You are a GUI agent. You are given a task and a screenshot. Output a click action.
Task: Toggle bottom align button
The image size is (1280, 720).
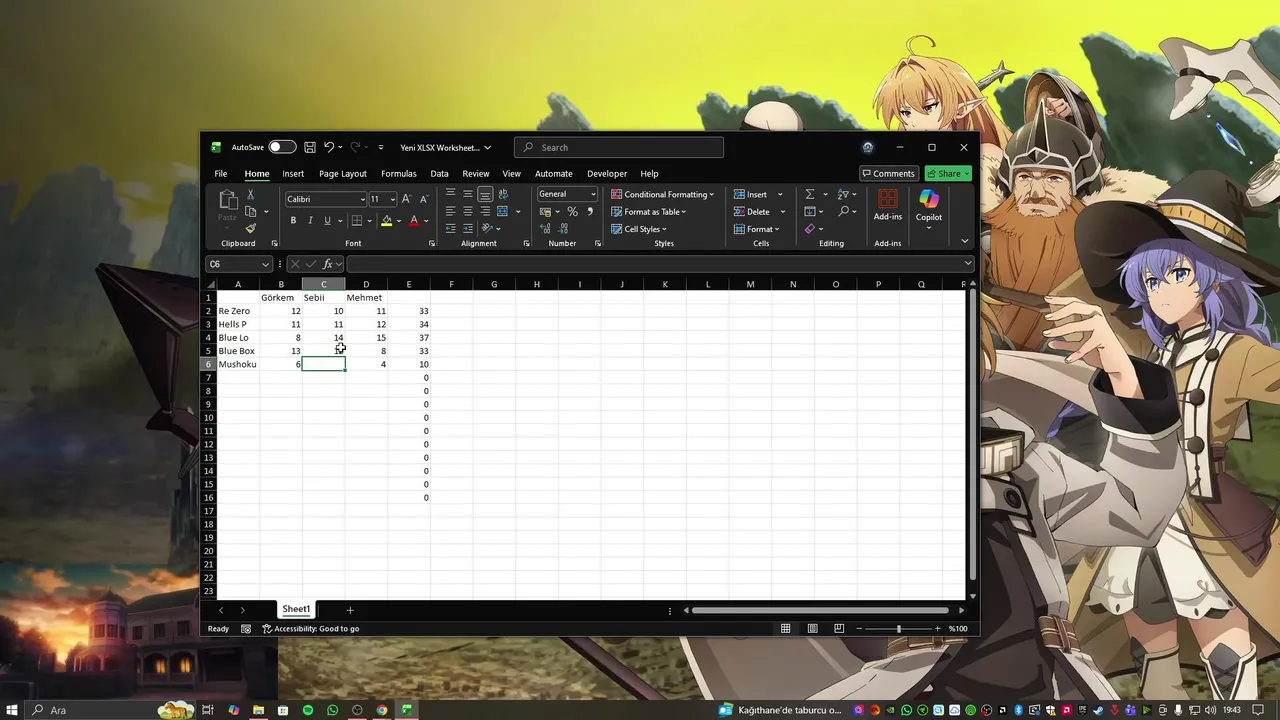click(485, 194)
